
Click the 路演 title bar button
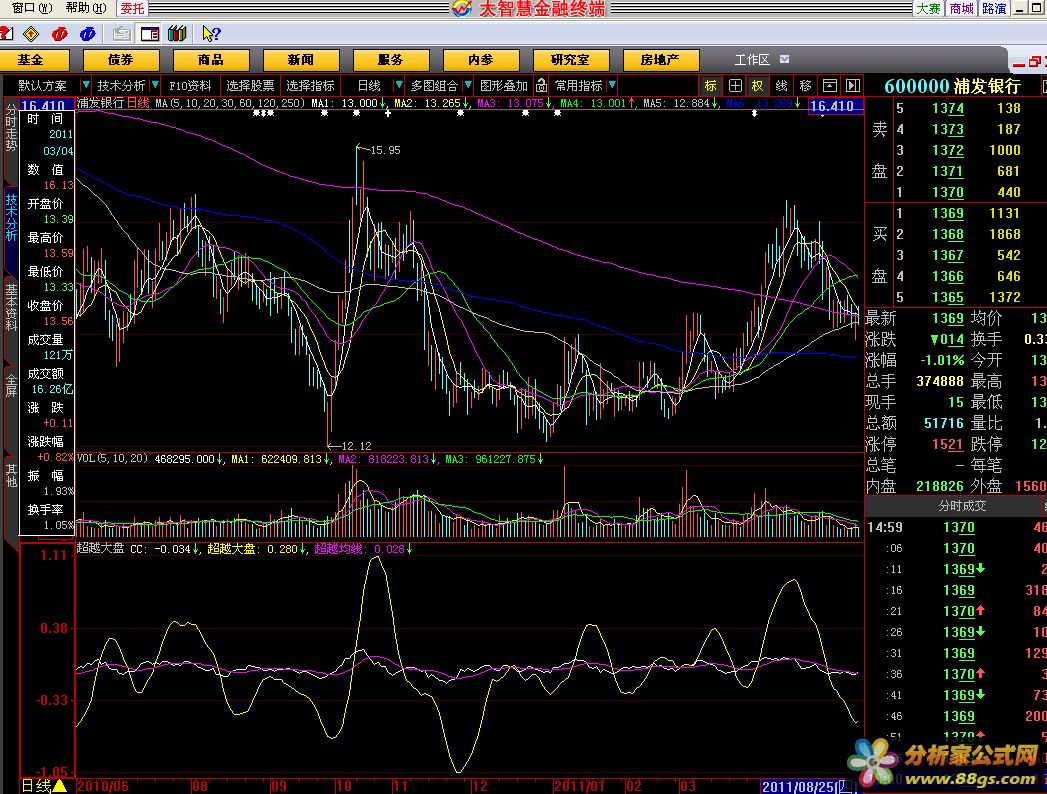(x=994, y=8)
